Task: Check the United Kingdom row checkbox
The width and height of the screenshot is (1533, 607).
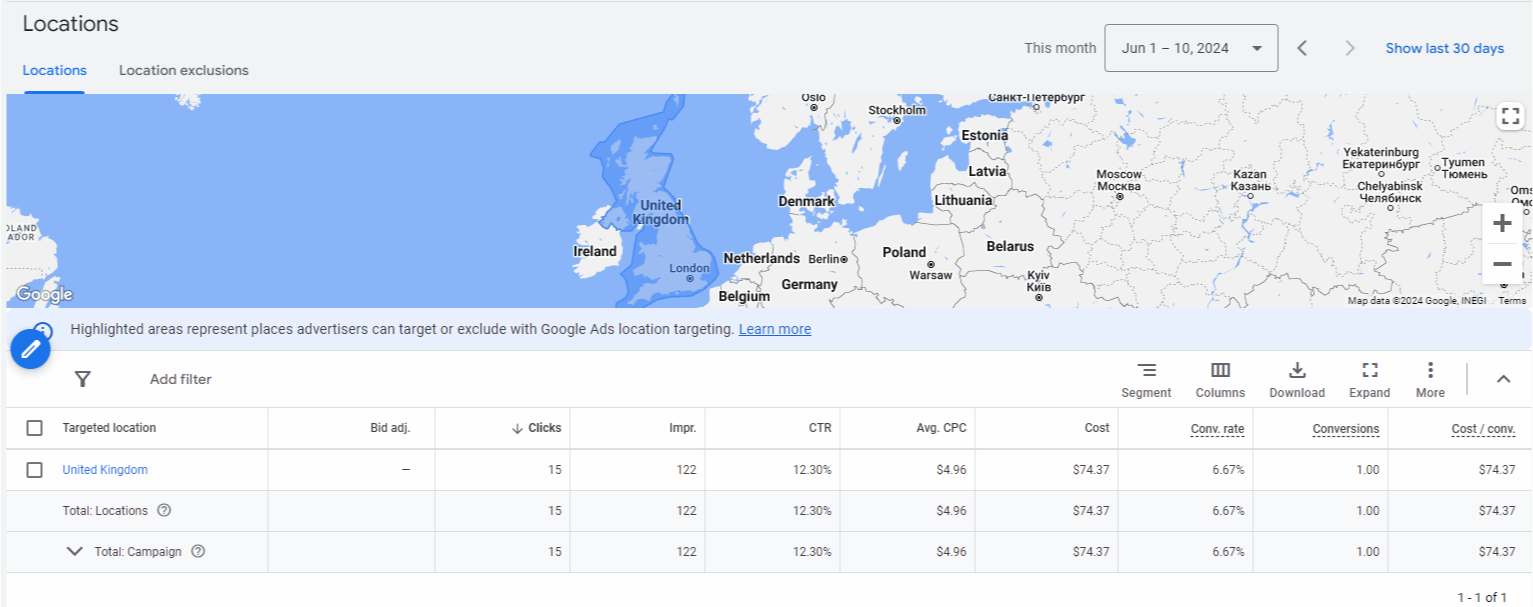Action: 34,470
